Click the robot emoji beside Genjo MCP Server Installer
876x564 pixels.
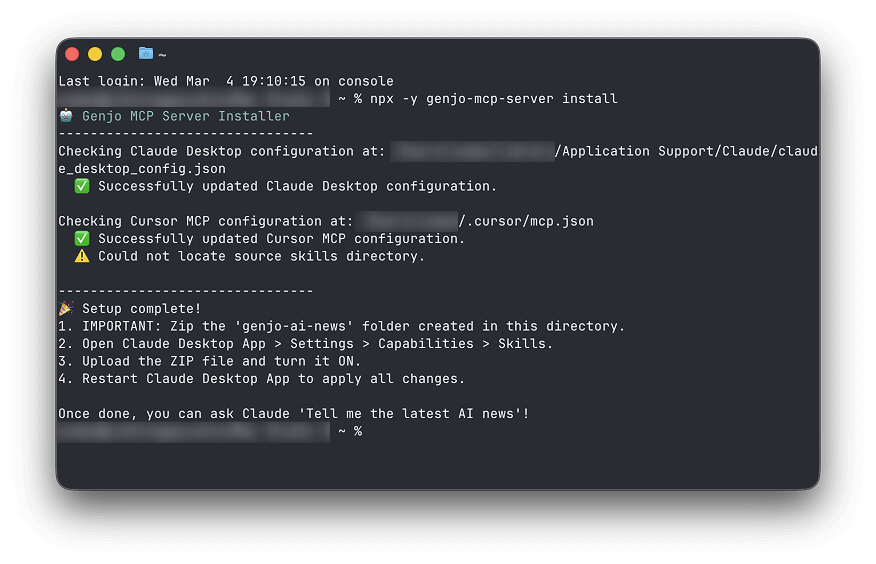tap(66, 116)
